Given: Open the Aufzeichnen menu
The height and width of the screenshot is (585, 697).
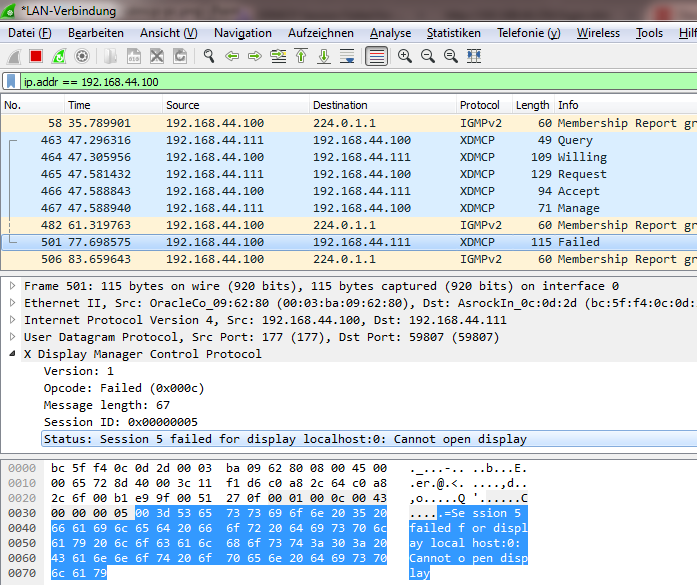Looking at the screenshot, I should [x=320, y=33].
